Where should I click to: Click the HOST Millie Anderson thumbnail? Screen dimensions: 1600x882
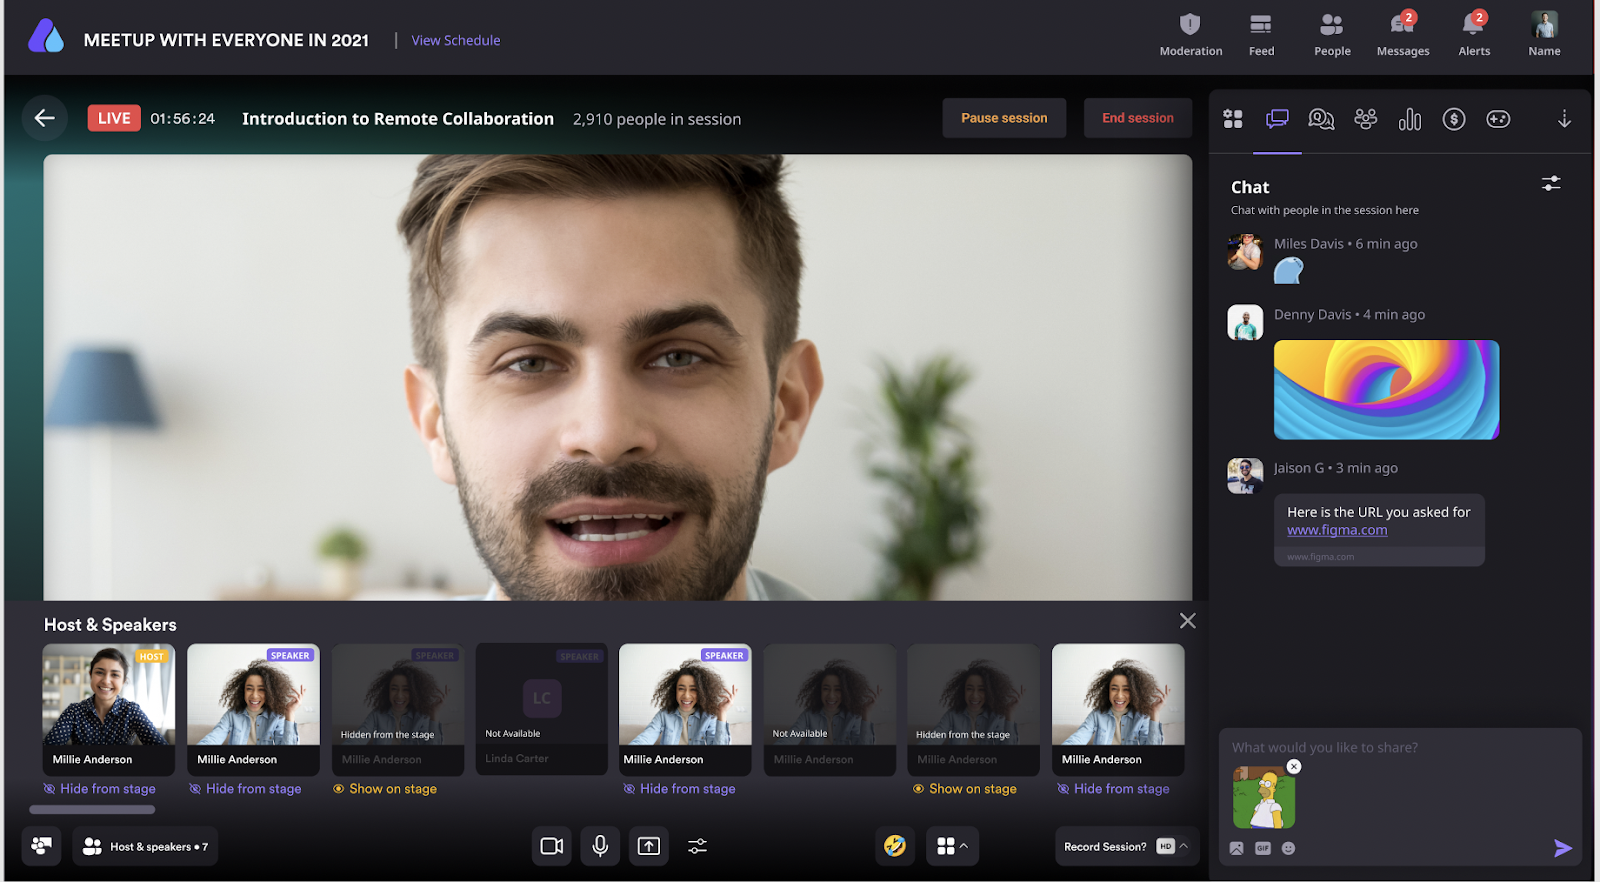108,695
